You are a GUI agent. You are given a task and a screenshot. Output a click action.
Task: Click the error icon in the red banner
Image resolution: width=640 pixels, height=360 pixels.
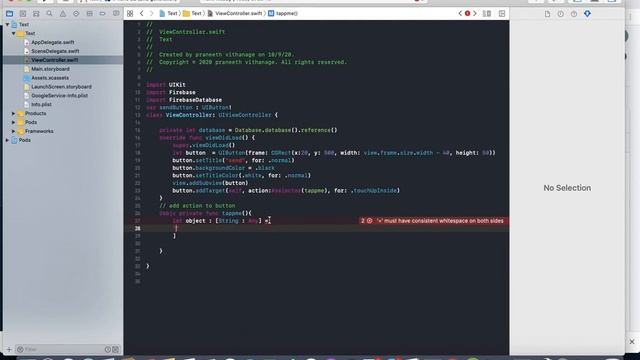[x=369, y=221]
